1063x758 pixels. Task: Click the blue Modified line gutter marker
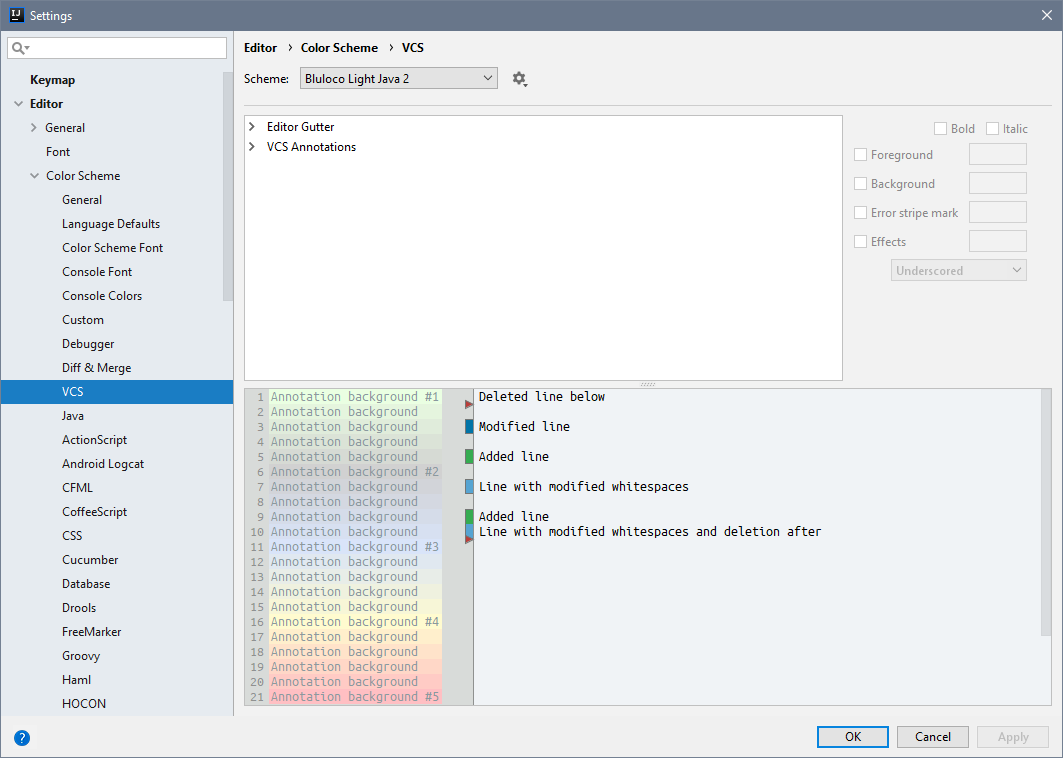(x=469, y=427)
